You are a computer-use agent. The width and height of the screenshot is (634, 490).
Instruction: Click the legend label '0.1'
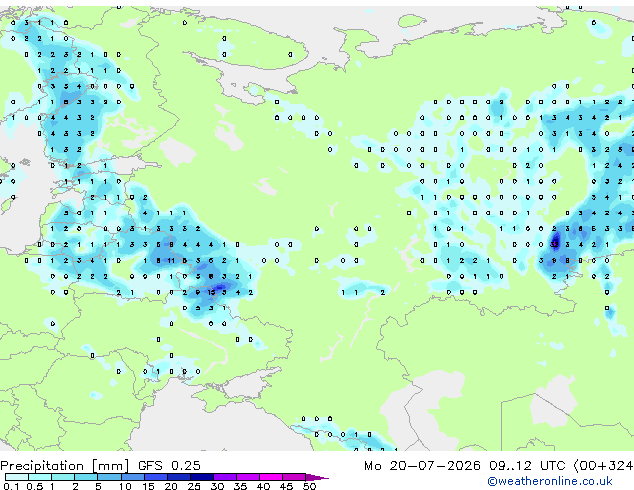11,486
